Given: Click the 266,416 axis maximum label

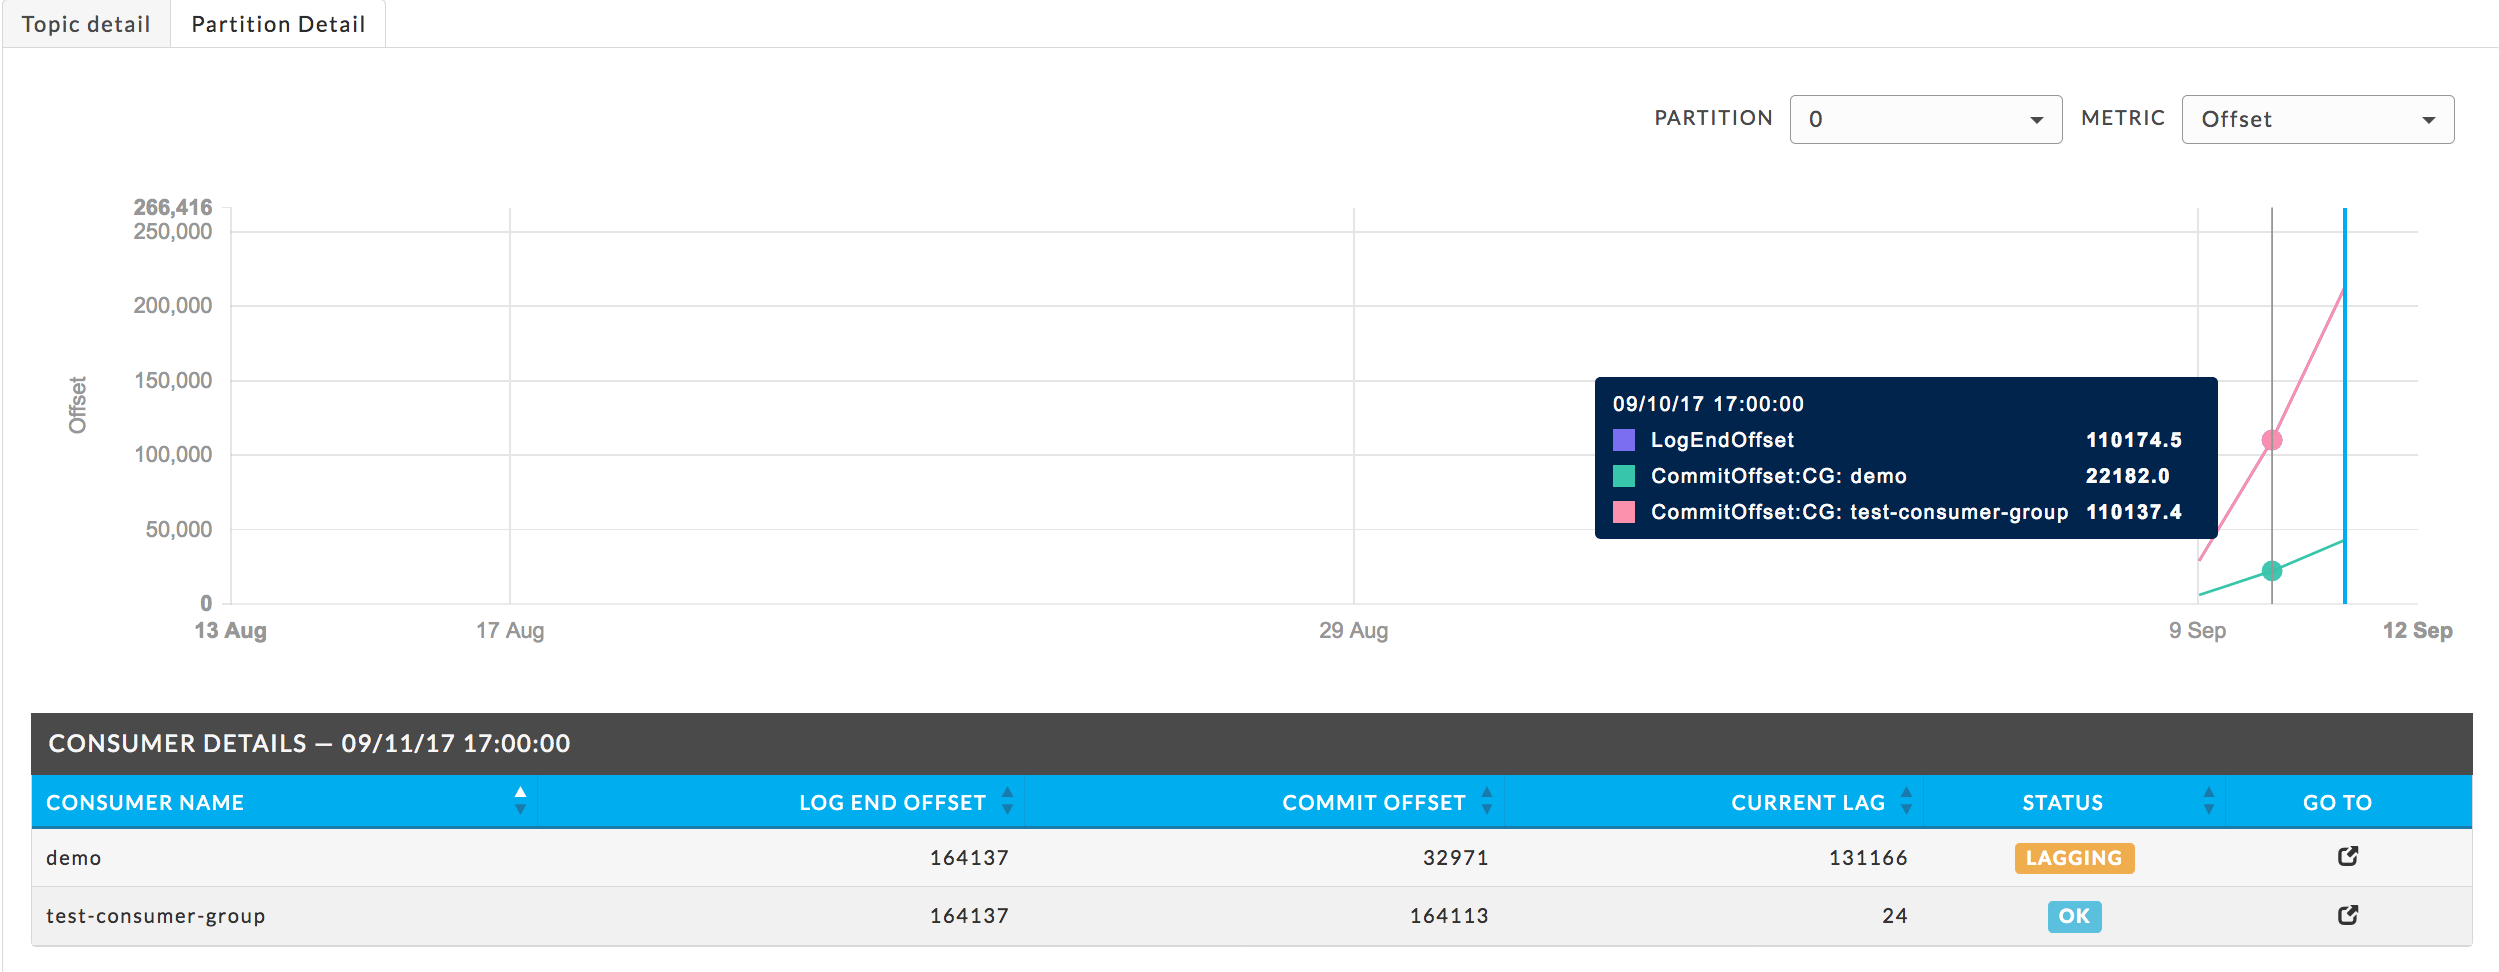Looking at the screenshot, I should [x=173, y=207].
